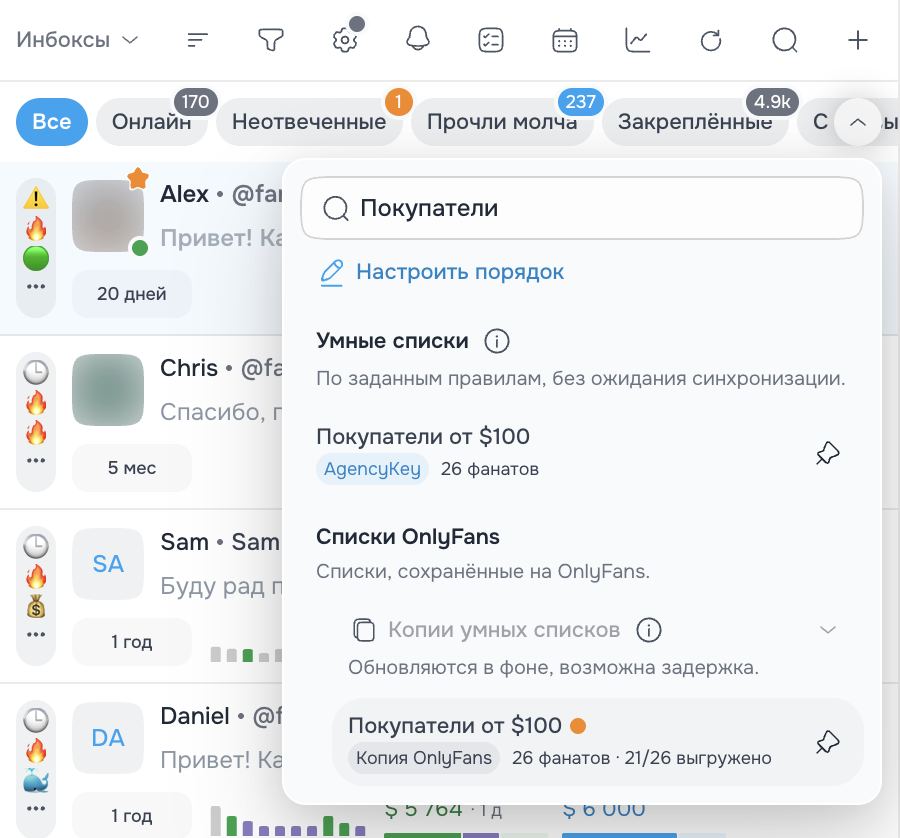The height and width of the screenshot is (838, 900).
Task: Click the 1 год badge in Sam's row
Action: pos(131,642)
